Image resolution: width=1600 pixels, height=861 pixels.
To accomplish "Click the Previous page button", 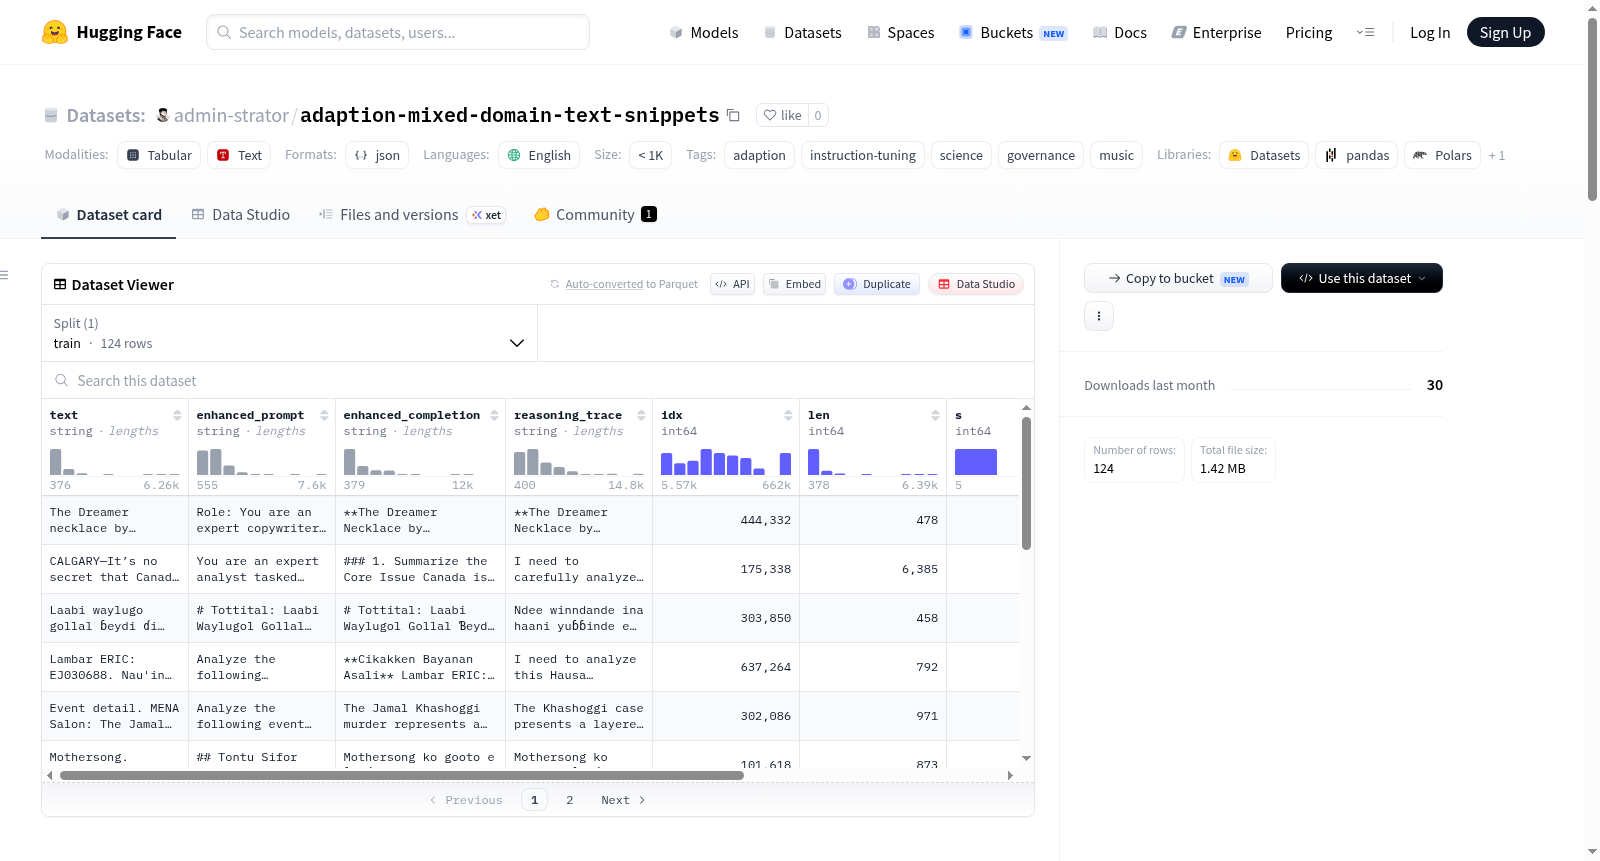I will [466, 800].
